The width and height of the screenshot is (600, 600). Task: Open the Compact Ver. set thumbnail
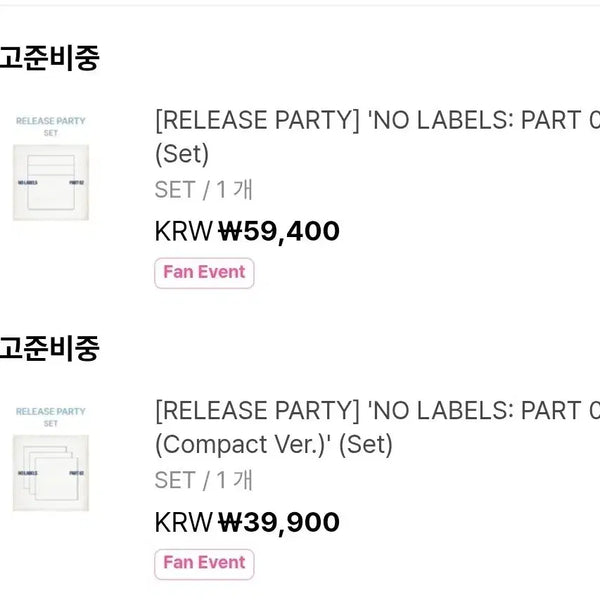click(x=51, y=459)
